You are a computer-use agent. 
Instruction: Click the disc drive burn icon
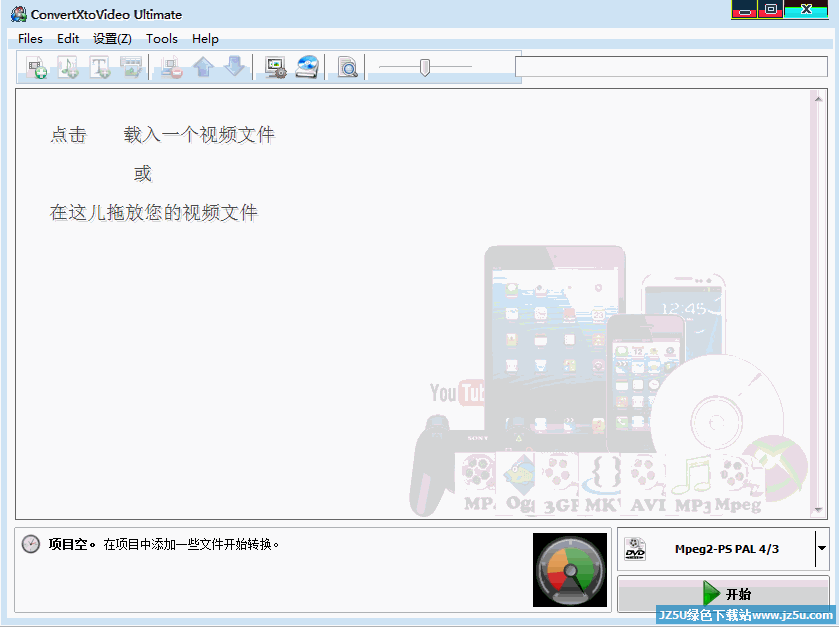(307, 67)
